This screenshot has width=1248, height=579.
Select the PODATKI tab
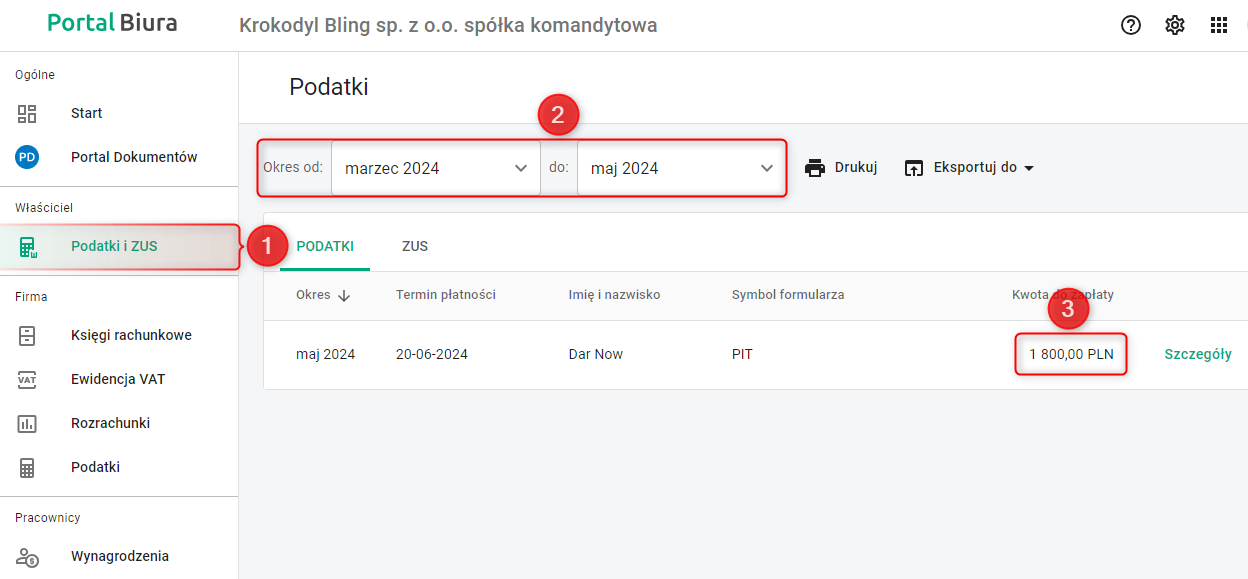pos(325,246)
